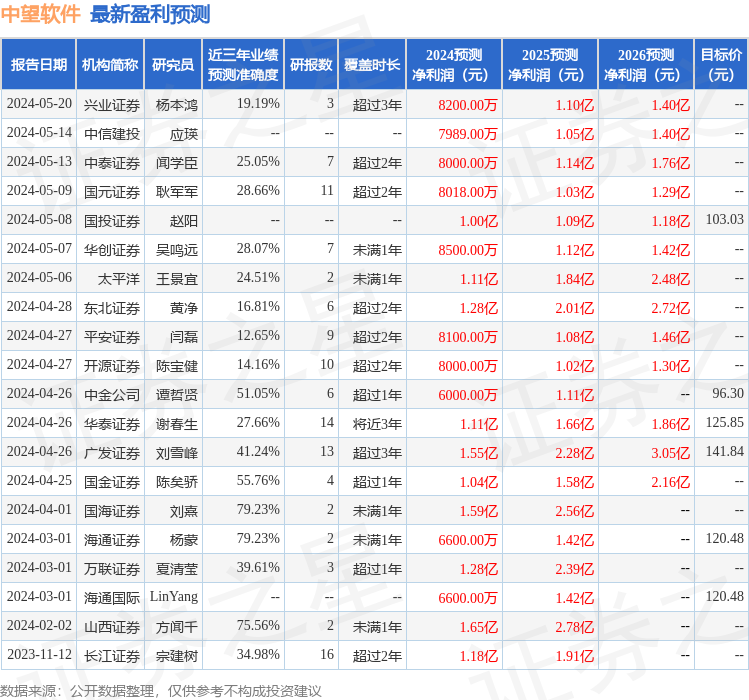Select the 长江证券 institution cell
749x700 pixels.
pyautogui.click(x=112, y=656)
